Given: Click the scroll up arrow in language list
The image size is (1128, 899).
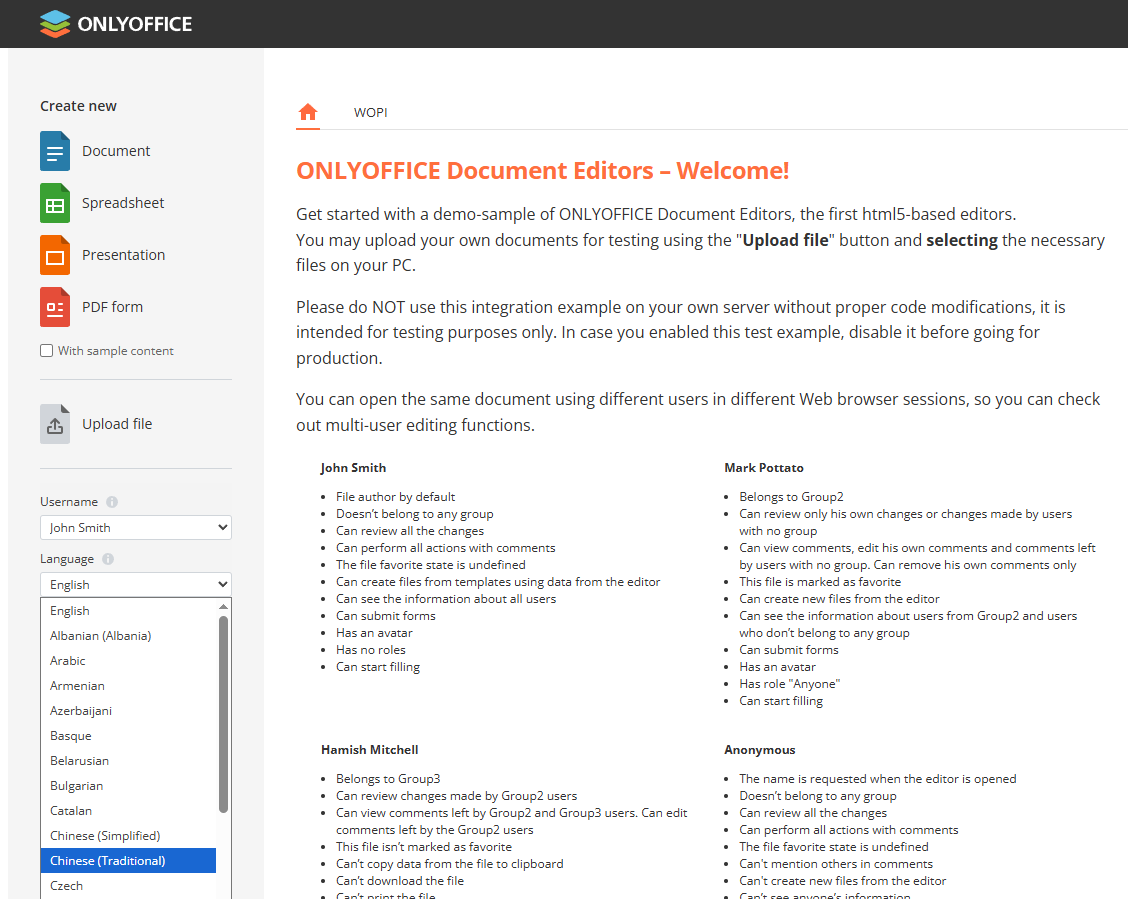Looking at the screenshot, I should pyautogui.click(x=224, y=606).
